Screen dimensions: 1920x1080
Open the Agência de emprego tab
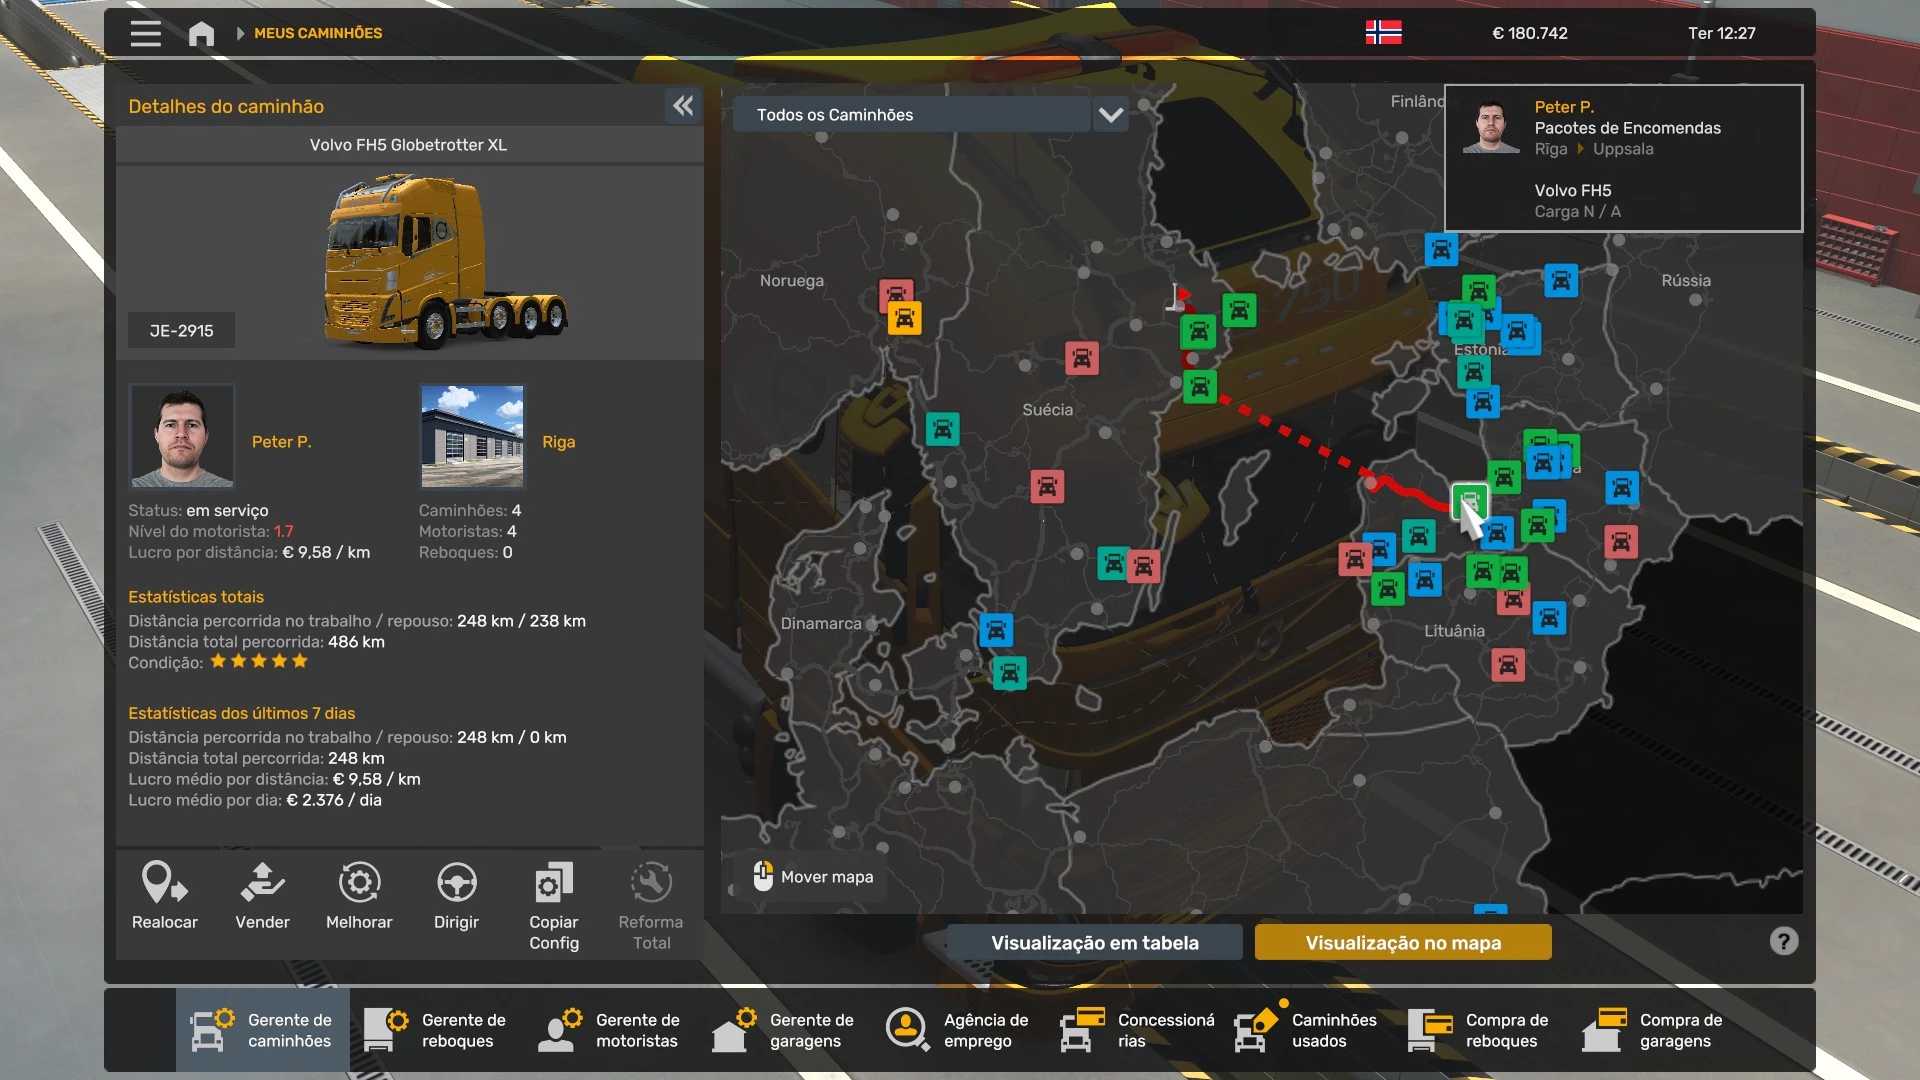pyautogui.click(x=960, y=1030)
